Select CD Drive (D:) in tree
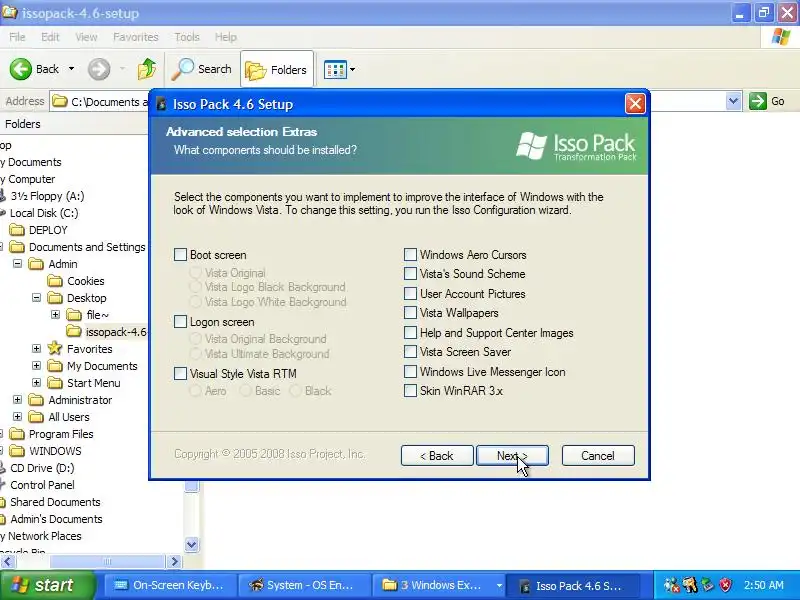The width and height of the screenshot is (800, 600). pyautogui.click(x=42, y=468)
